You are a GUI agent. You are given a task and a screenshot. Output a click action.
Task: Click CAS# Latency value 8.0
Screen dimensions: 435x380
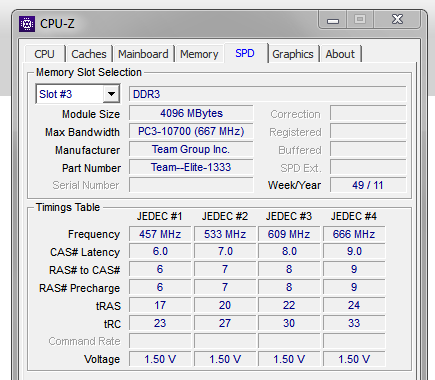click(289, 251)
